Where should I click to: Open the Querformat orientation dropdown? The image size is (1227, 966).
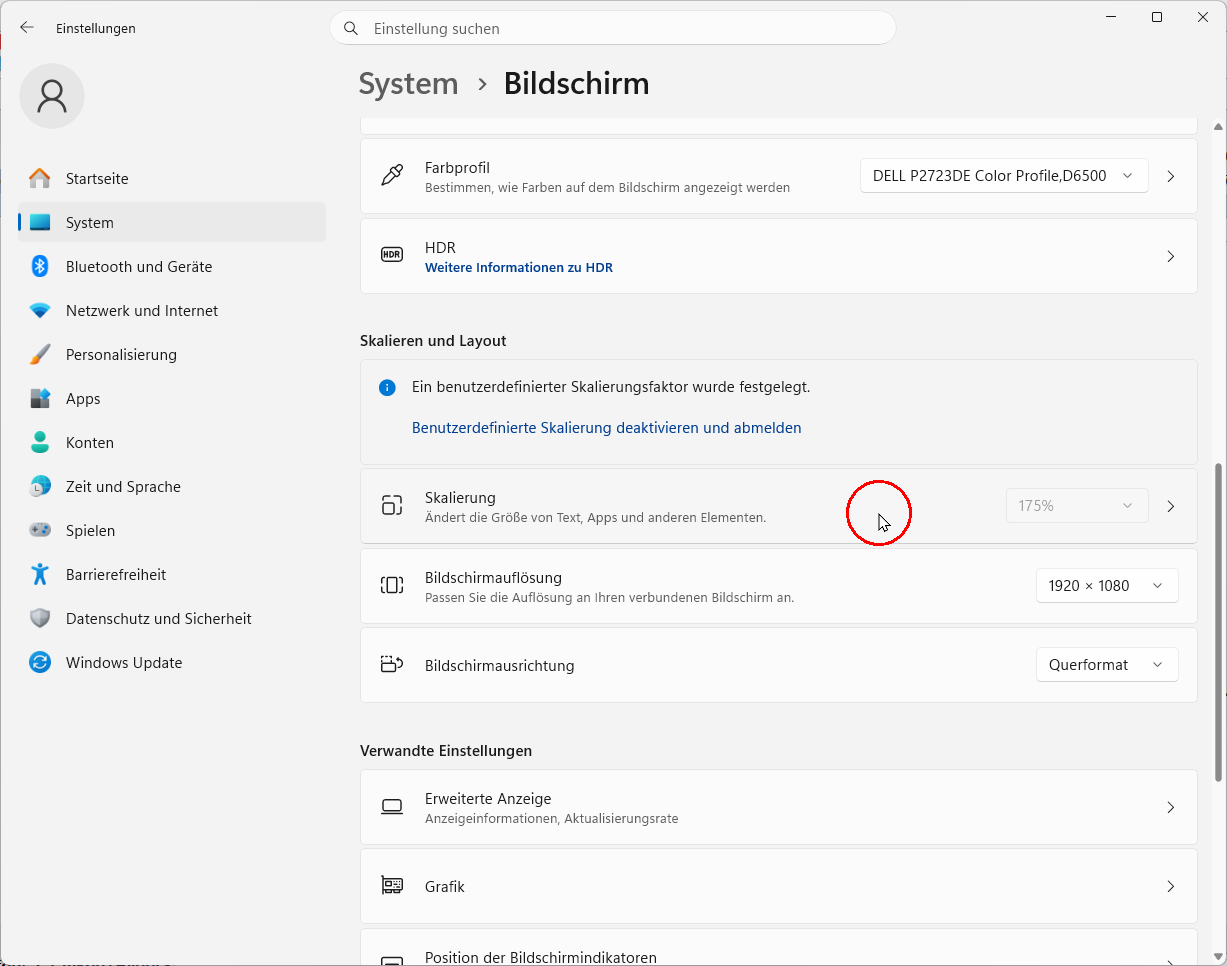(x=1107, y=665)
